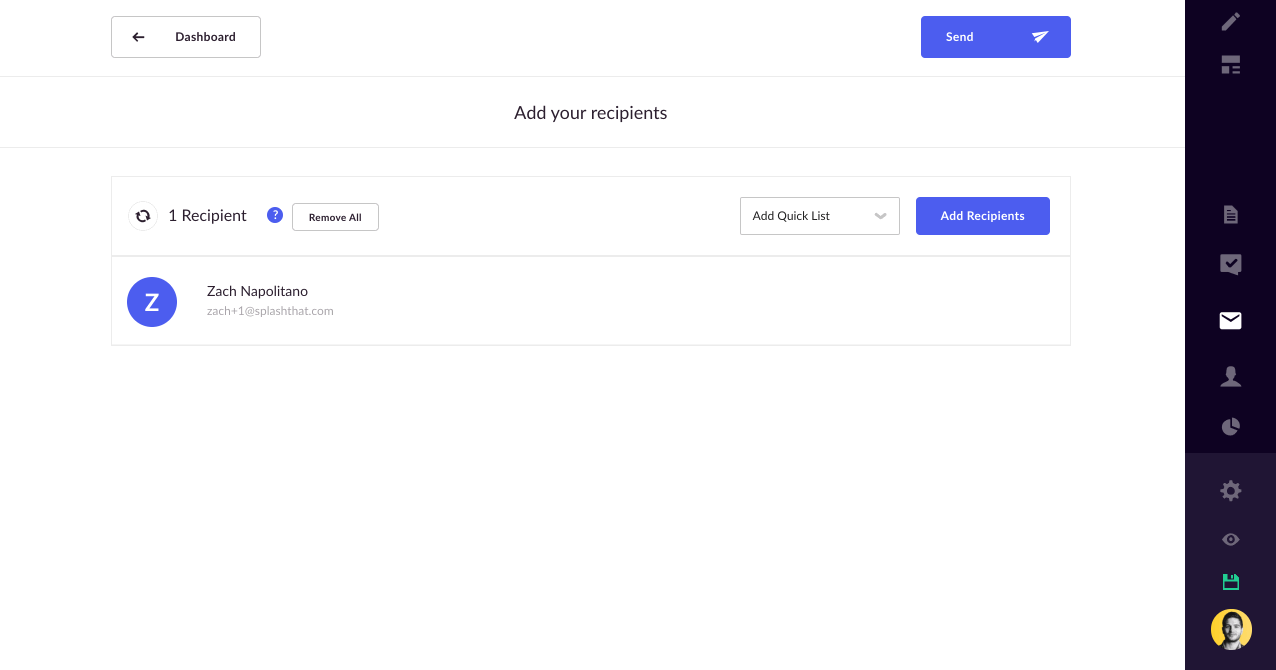The image size is (1276, 670).
Task: Click the Add Recipients button
Action: click(983, 216)
